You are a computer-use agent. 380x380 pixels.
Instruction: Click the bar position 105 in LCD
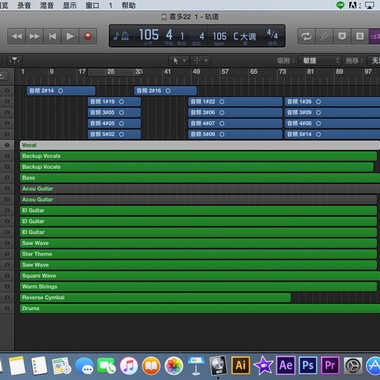click(149, 35)
